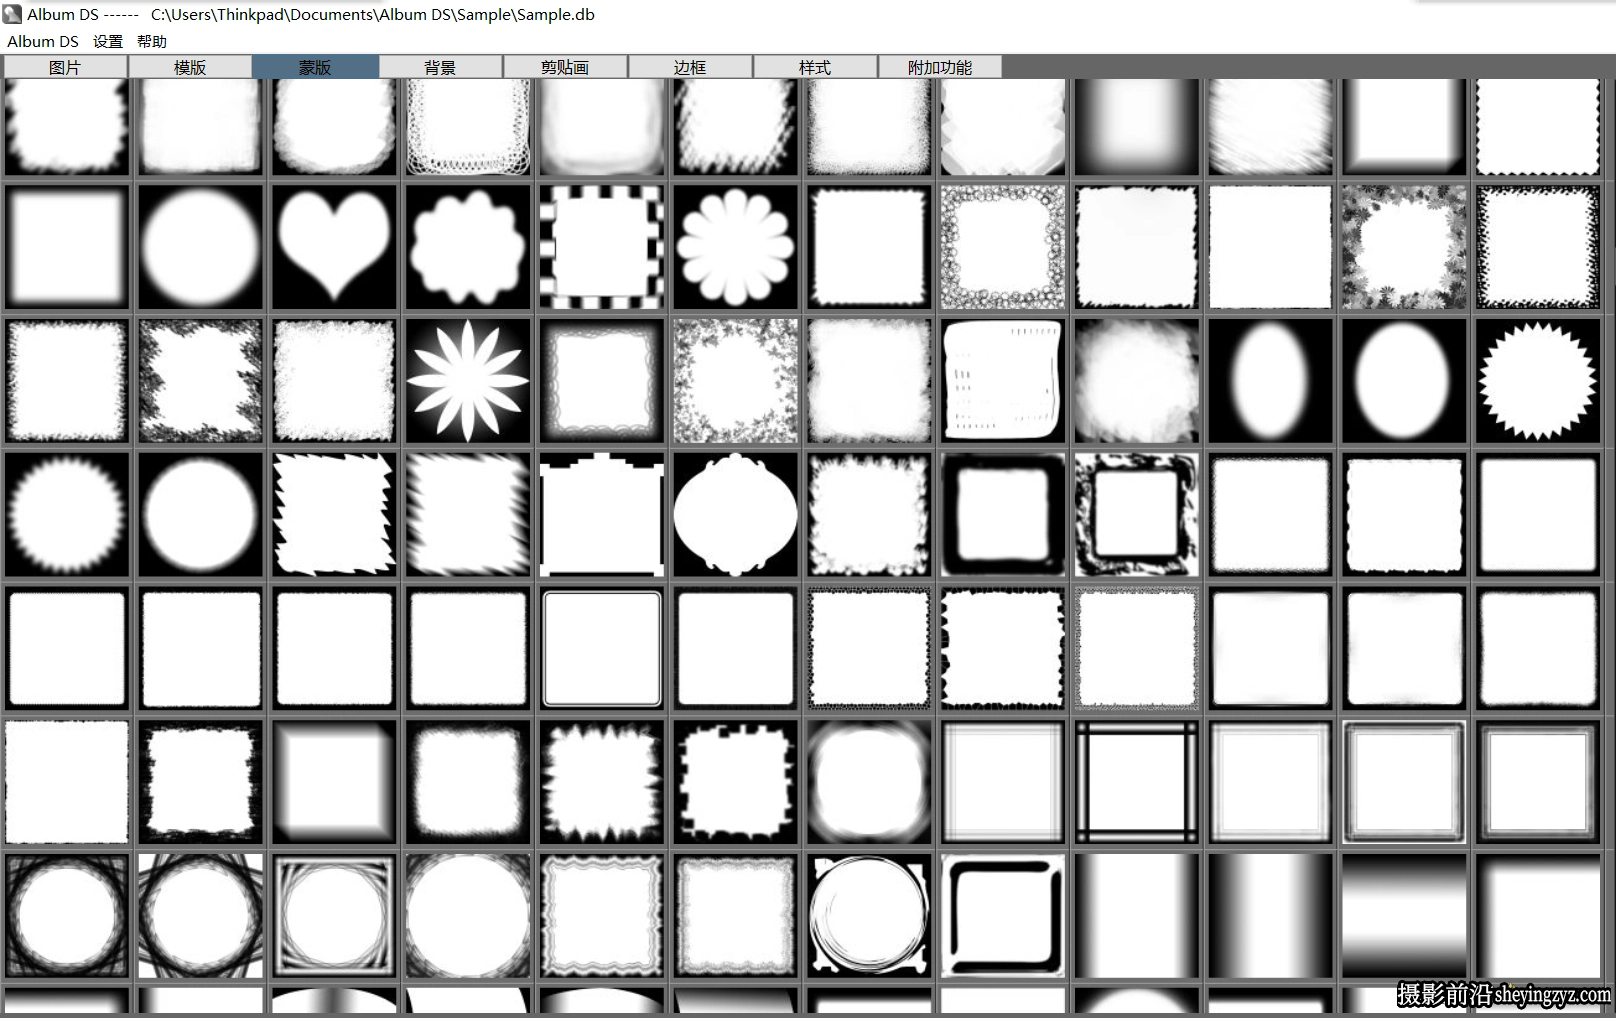Select the castle-notched square mask
The image size is (1616, 1018).
[x=601, y=515]
